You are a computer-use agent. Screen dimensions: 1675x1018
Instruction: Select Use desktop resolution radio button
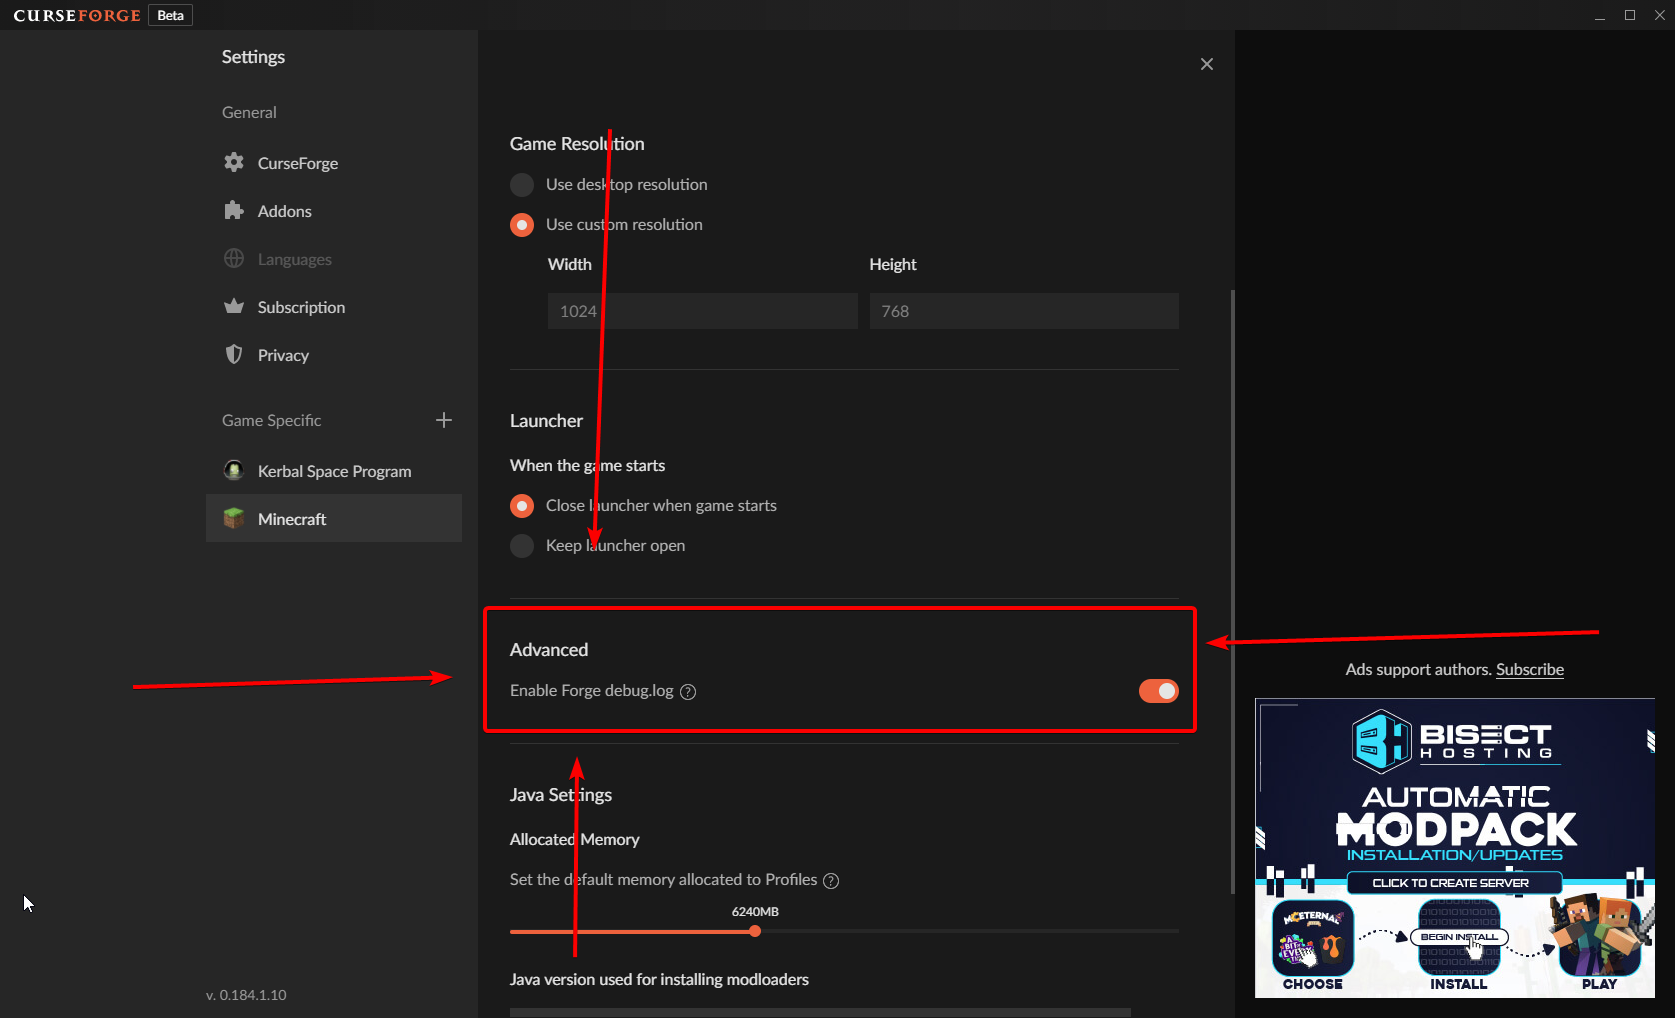point(522,185)
